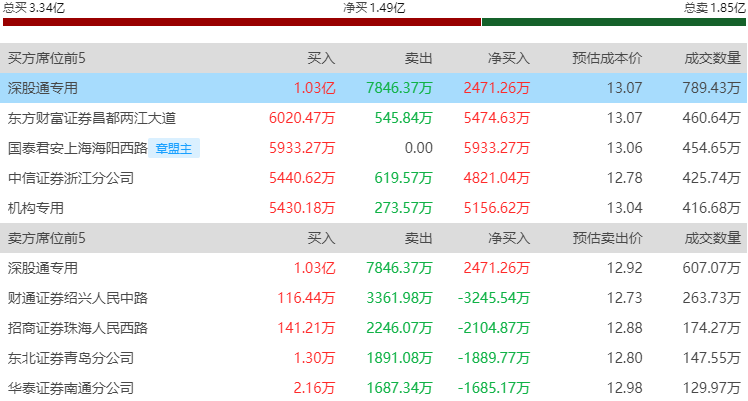Click volume 607.07万
Image resolution: width=748 pixels, height=401 pixels.
tap(711, 268)
